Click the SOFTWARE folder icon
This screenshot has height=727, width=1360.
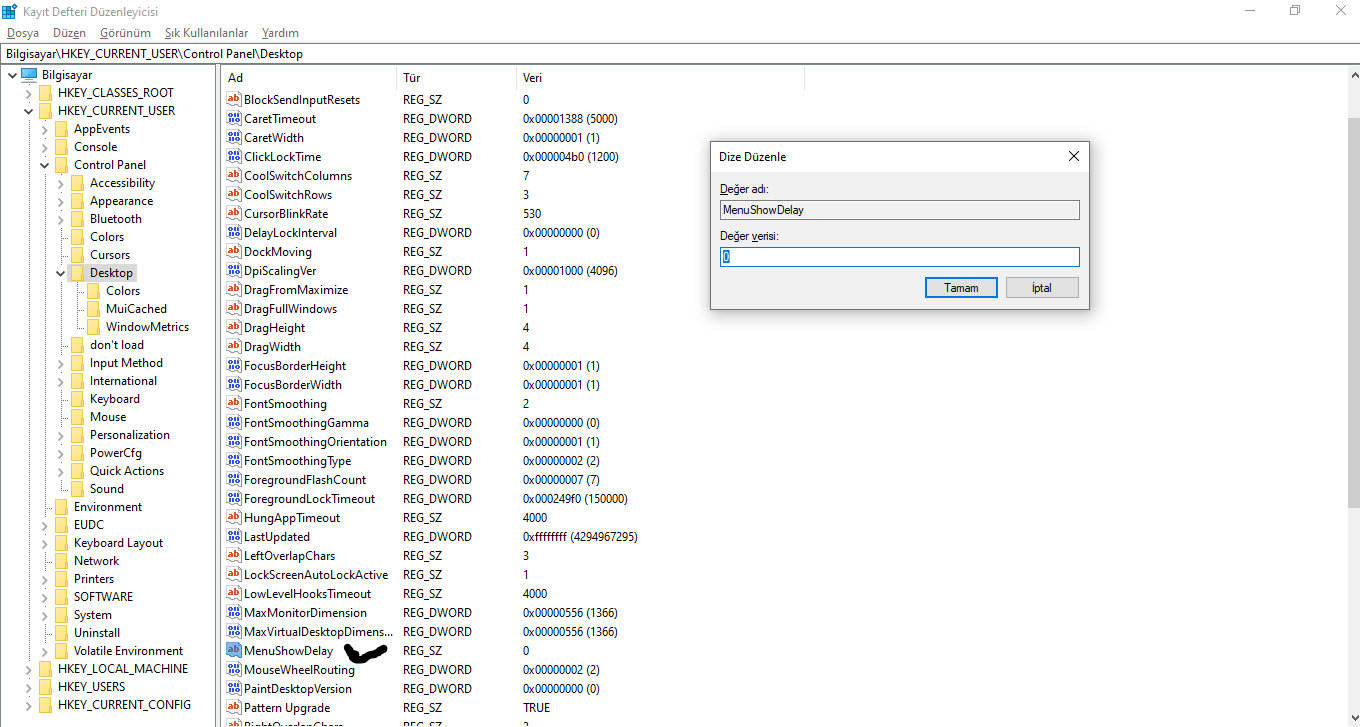click(62, 597)
